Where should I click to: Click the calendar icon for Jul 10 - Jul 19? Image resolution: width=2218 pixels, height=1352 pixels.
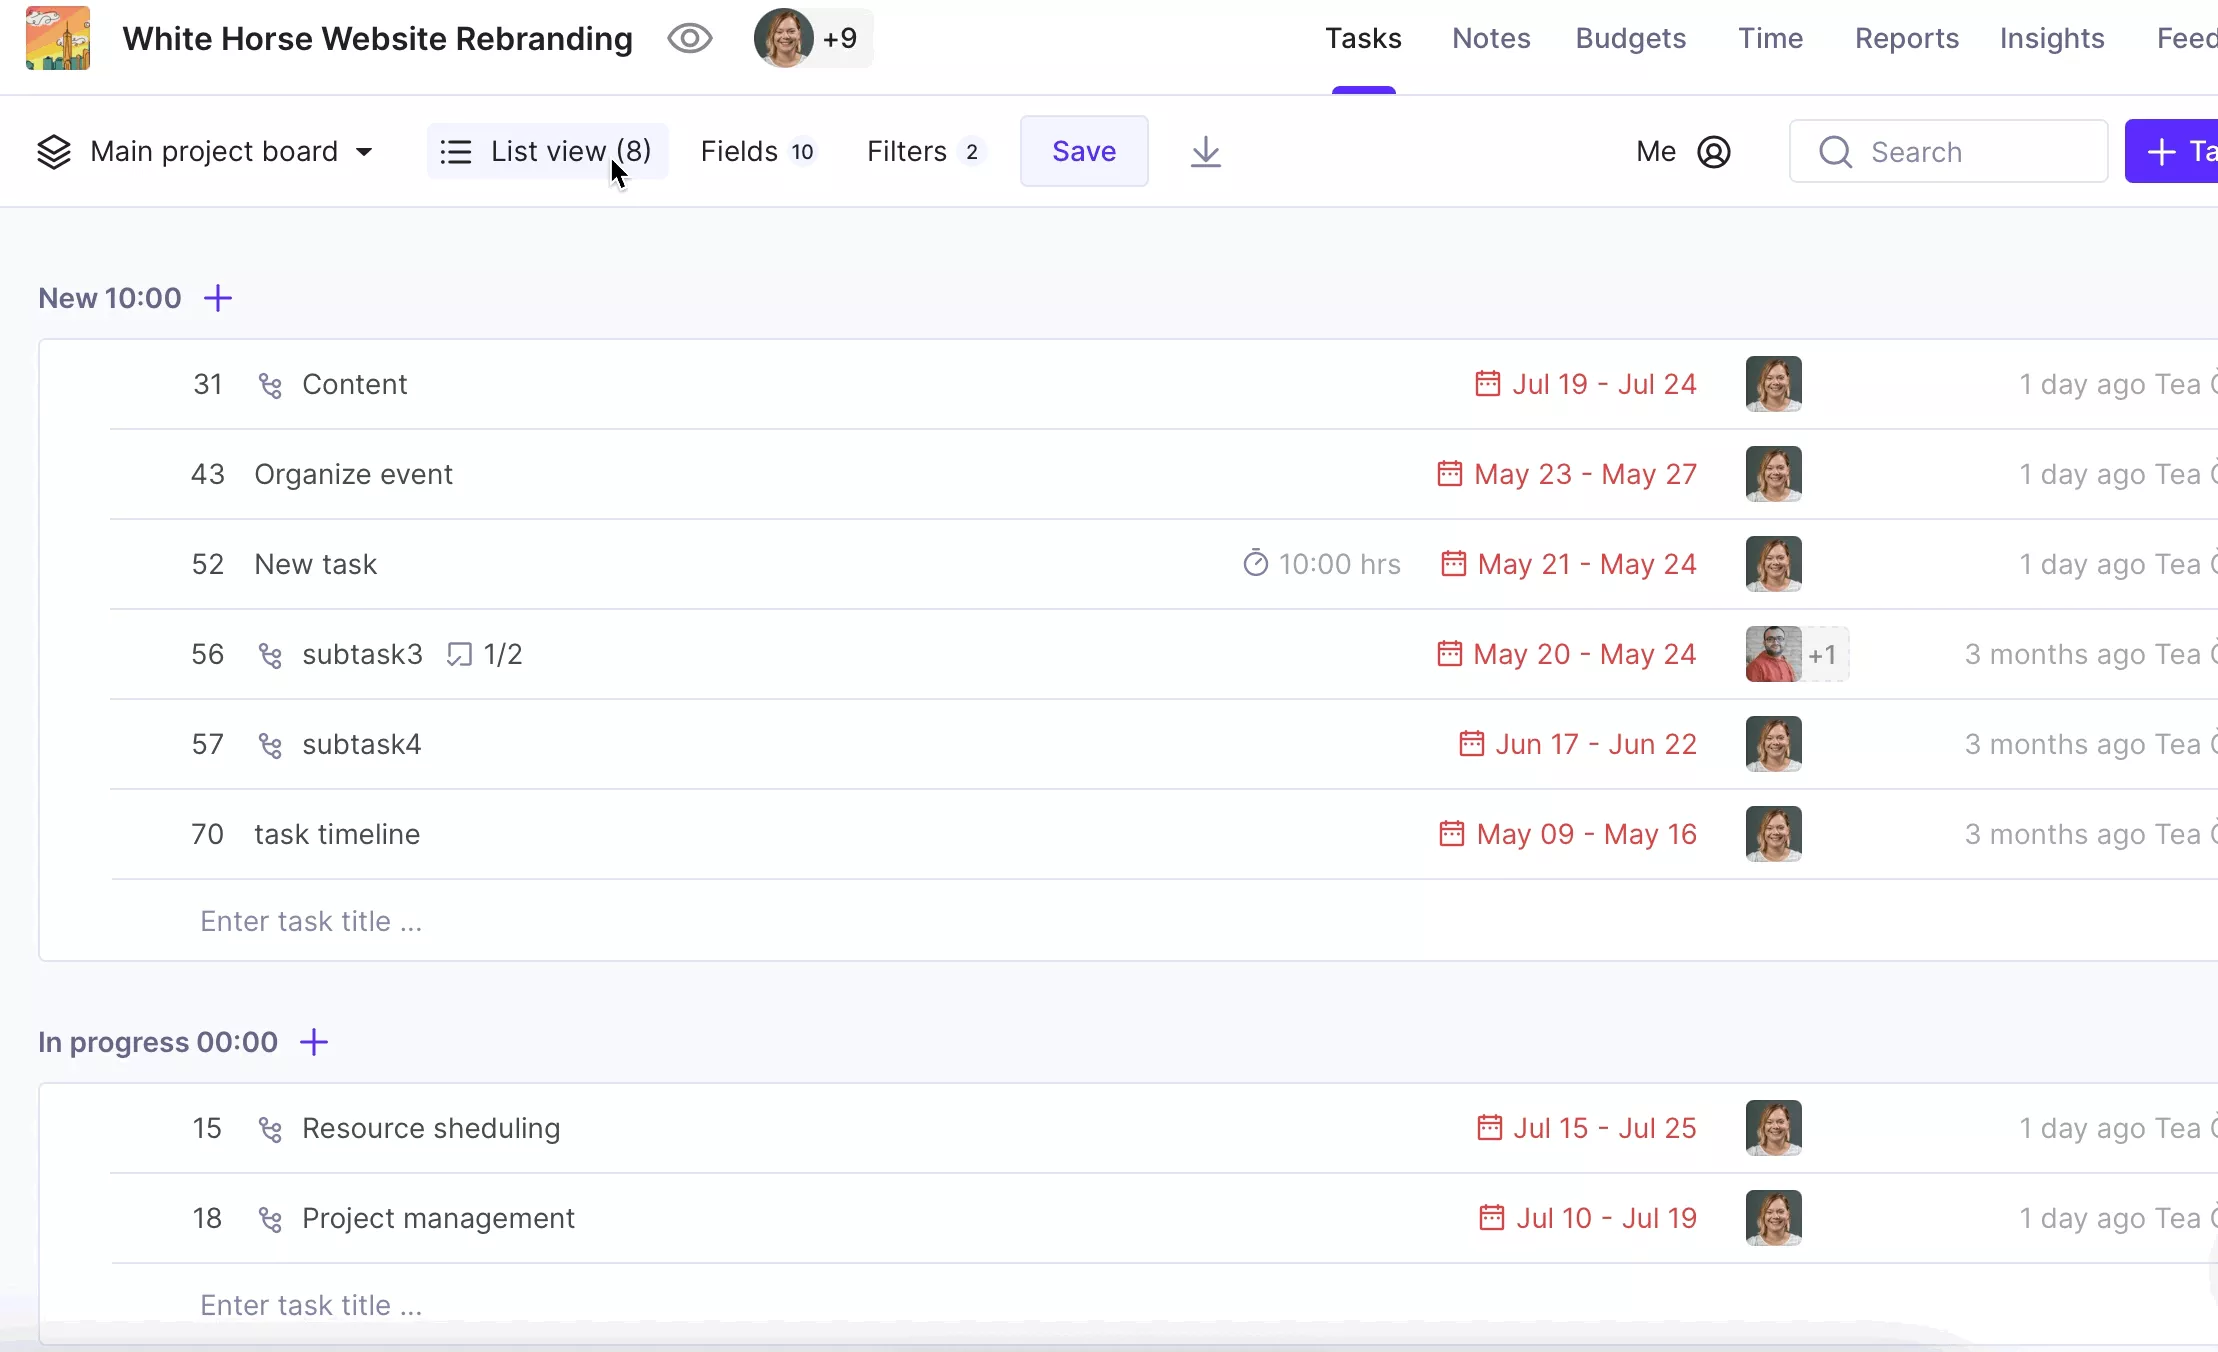click(1491, 1218)
